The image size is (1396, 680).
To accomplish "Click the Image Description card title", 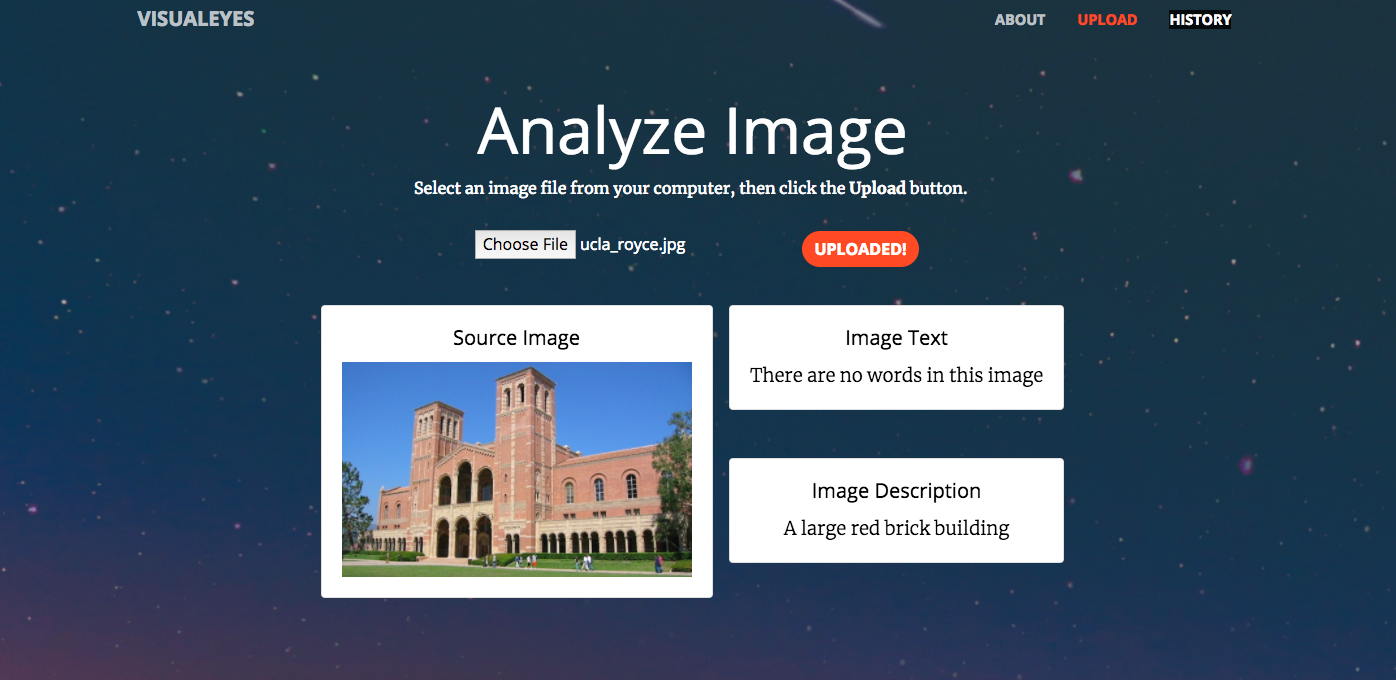I will (x=896, y=491).
